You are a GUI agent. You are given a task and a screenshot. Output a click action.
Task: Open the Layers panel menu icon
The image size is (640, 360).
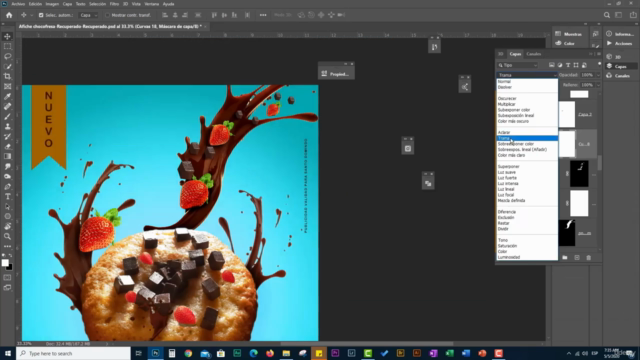599,54
